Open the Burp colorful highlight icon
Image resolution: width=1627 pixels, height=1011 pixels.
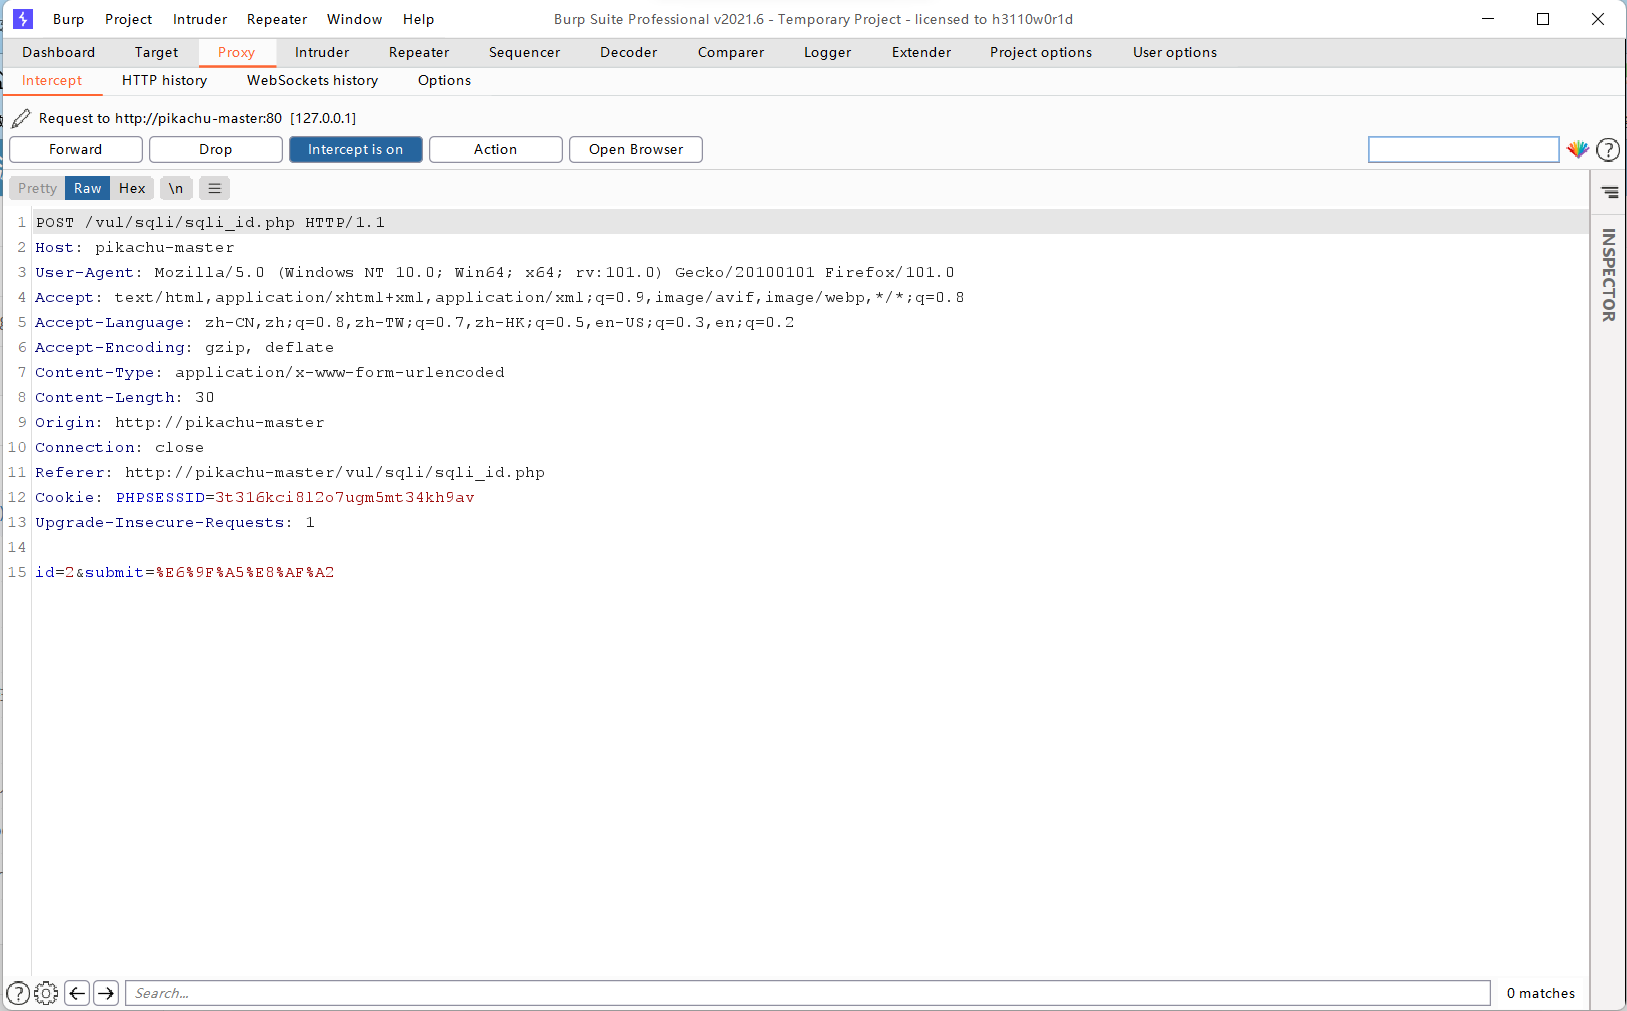tap(1578, 149)
